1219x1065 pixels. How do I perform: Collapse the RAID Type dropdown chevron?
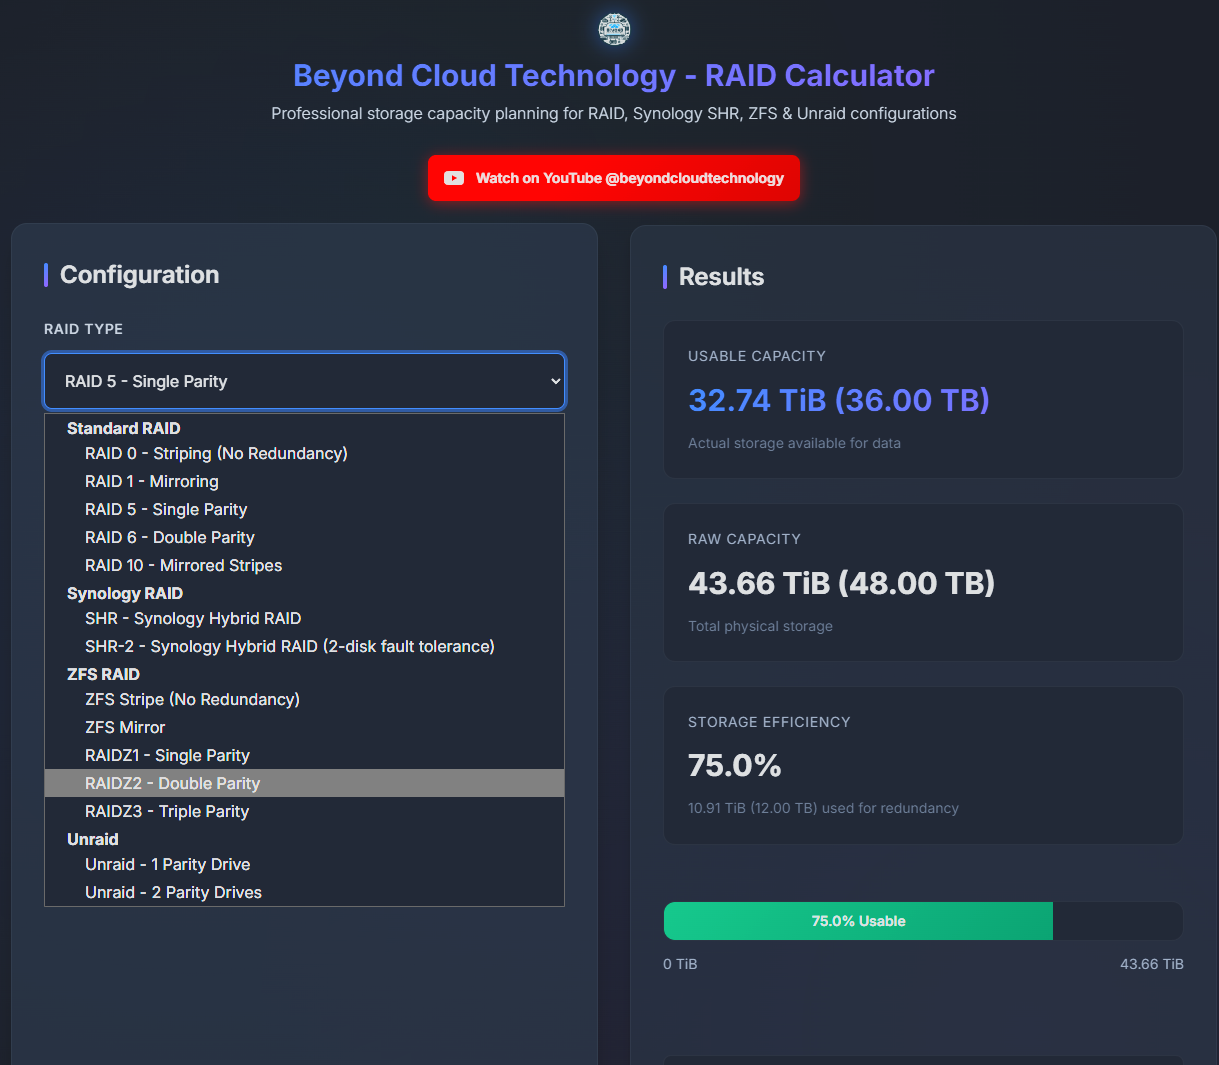(x=556, y=381)
